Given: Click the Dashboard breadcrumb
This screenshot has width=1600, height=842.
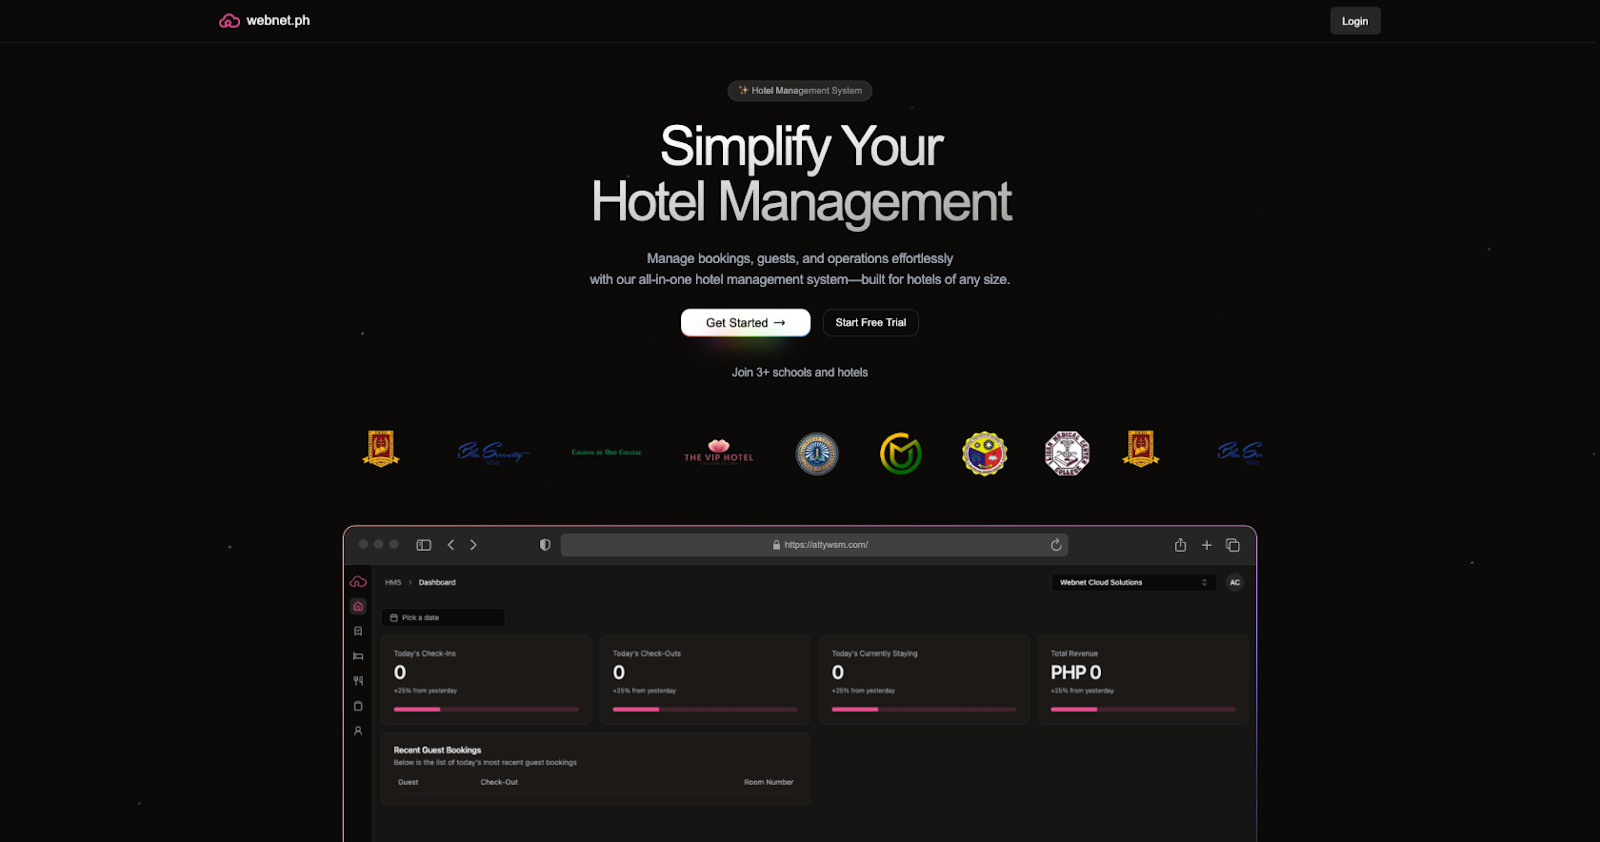Looking at the screenshot, I should click(x=437, y=582).
